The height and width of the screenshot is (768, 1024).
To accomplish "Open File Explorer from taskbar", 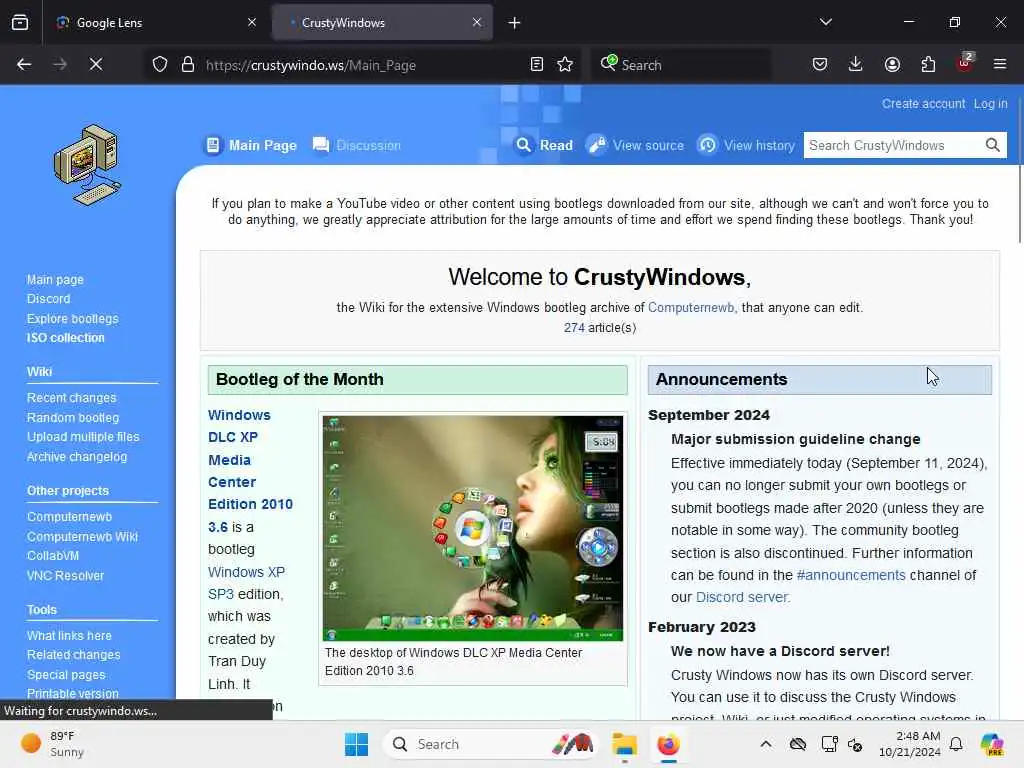I will click(624, 744).
